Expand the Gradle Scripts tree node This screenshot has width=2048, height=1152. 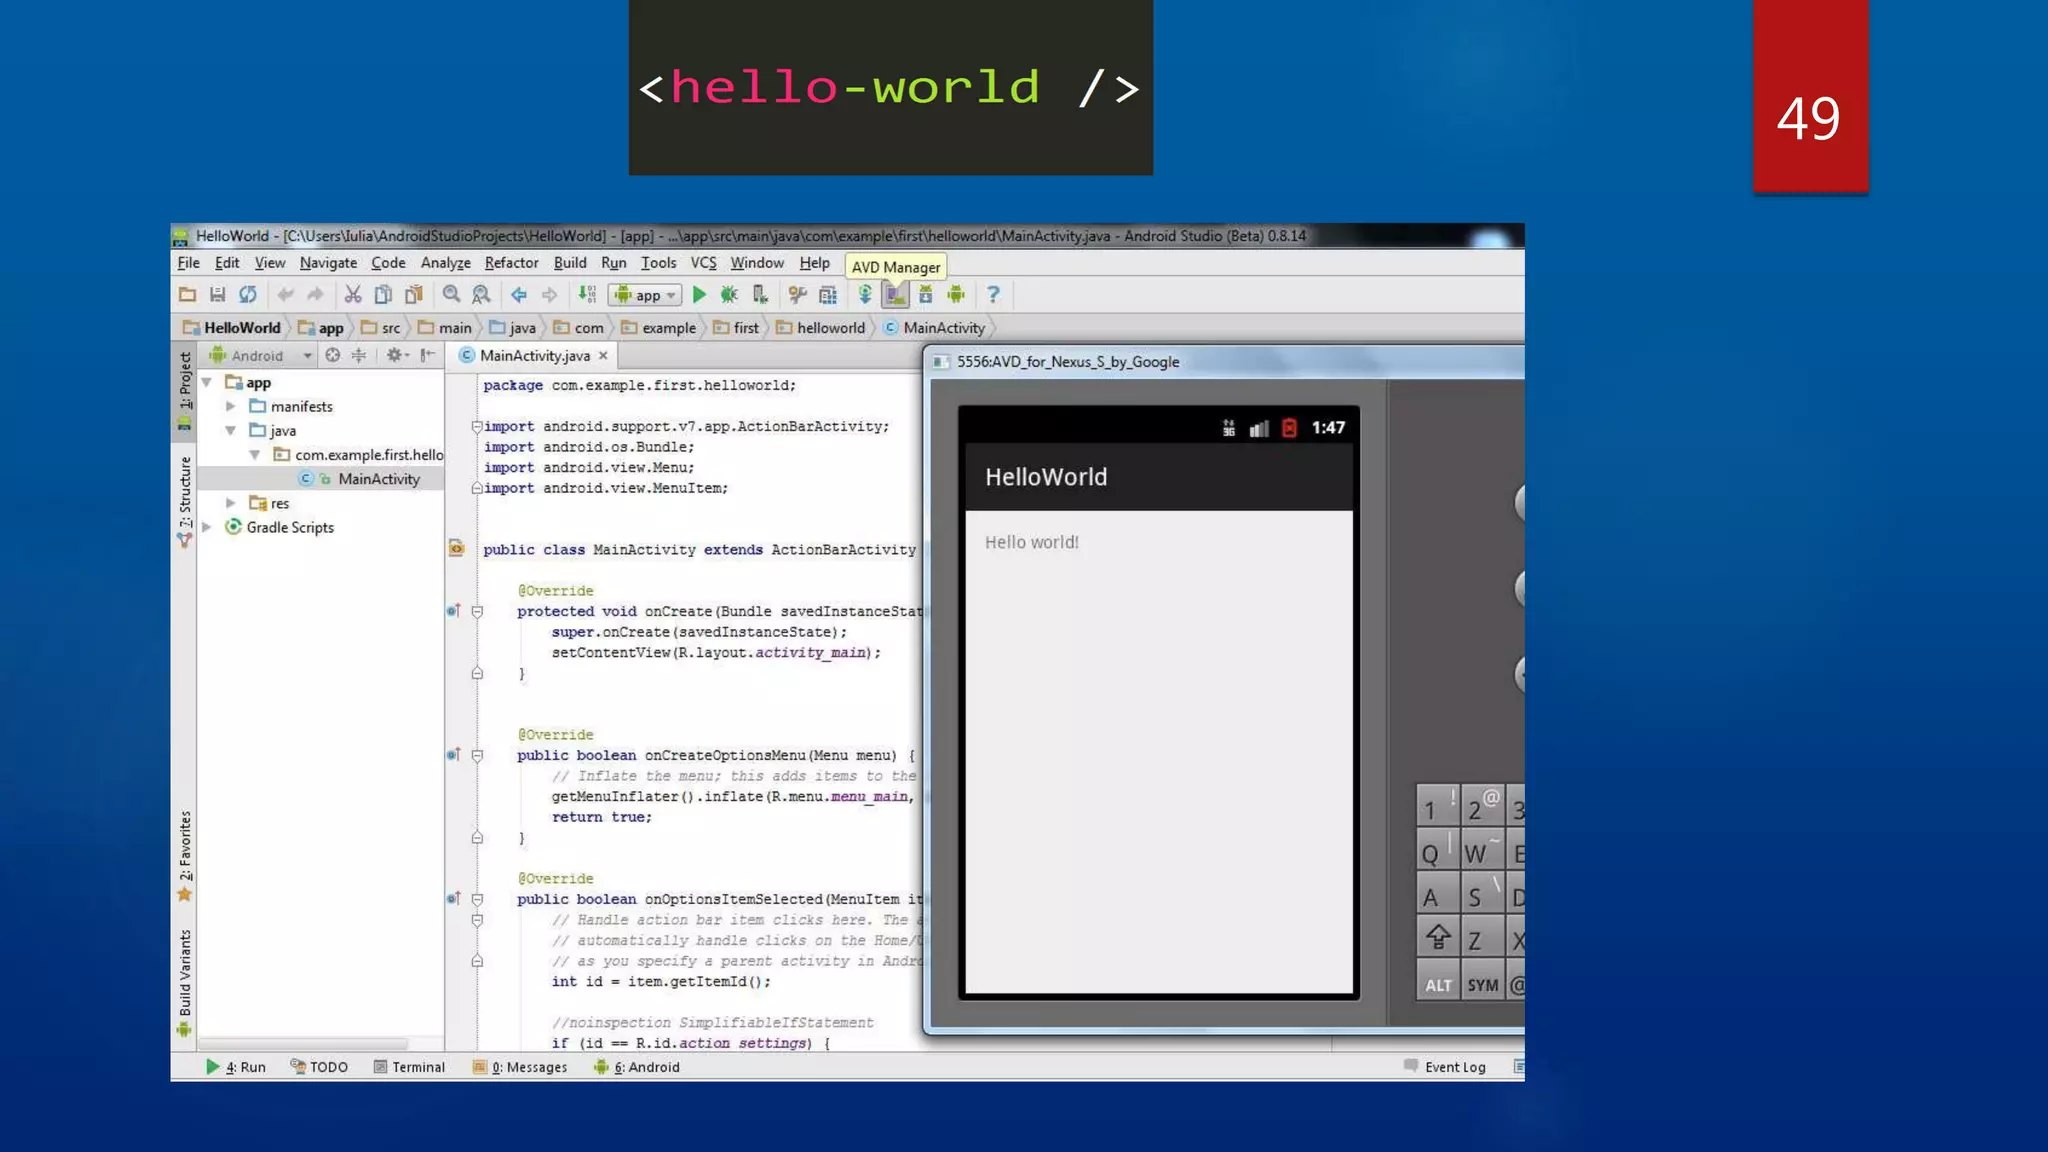coord(207,528)
